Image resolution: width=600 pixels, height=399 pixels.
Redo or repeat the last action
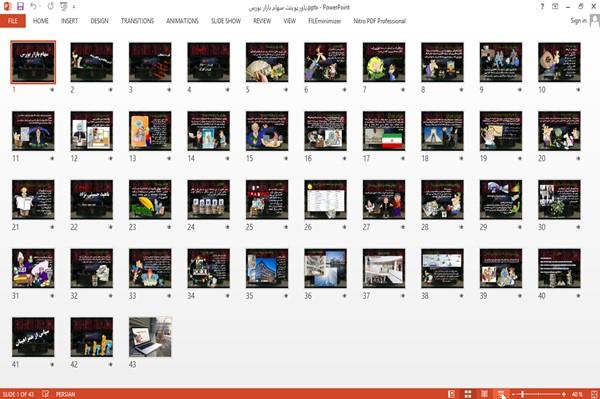[51, 6]
